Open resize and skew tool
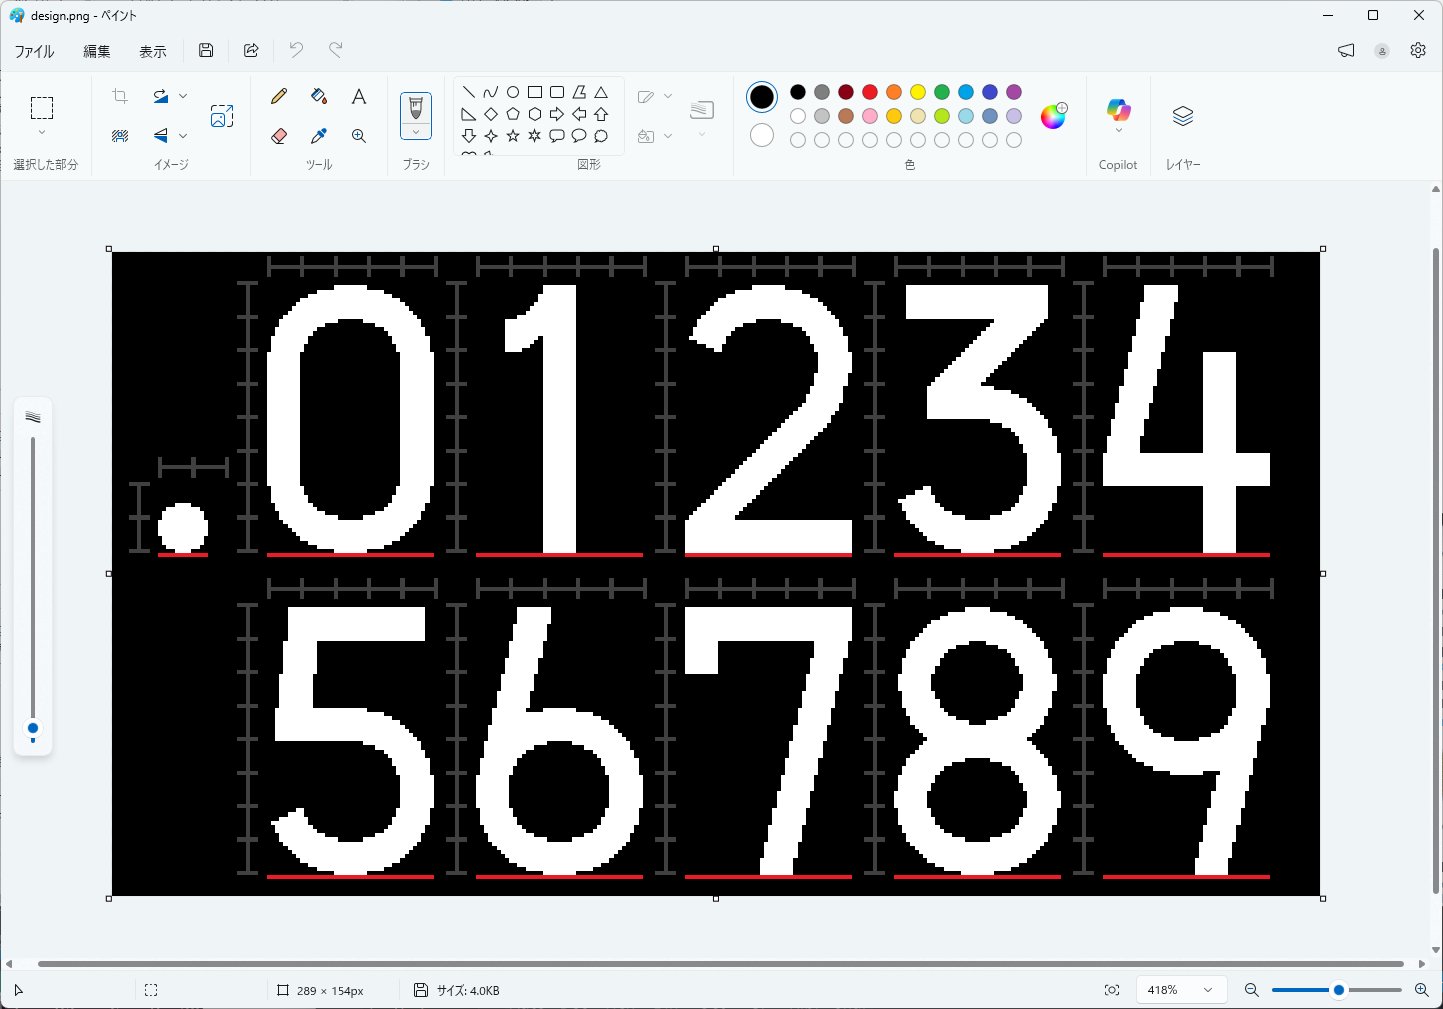Viewport: 1443px width, 1009px height. 222,116
